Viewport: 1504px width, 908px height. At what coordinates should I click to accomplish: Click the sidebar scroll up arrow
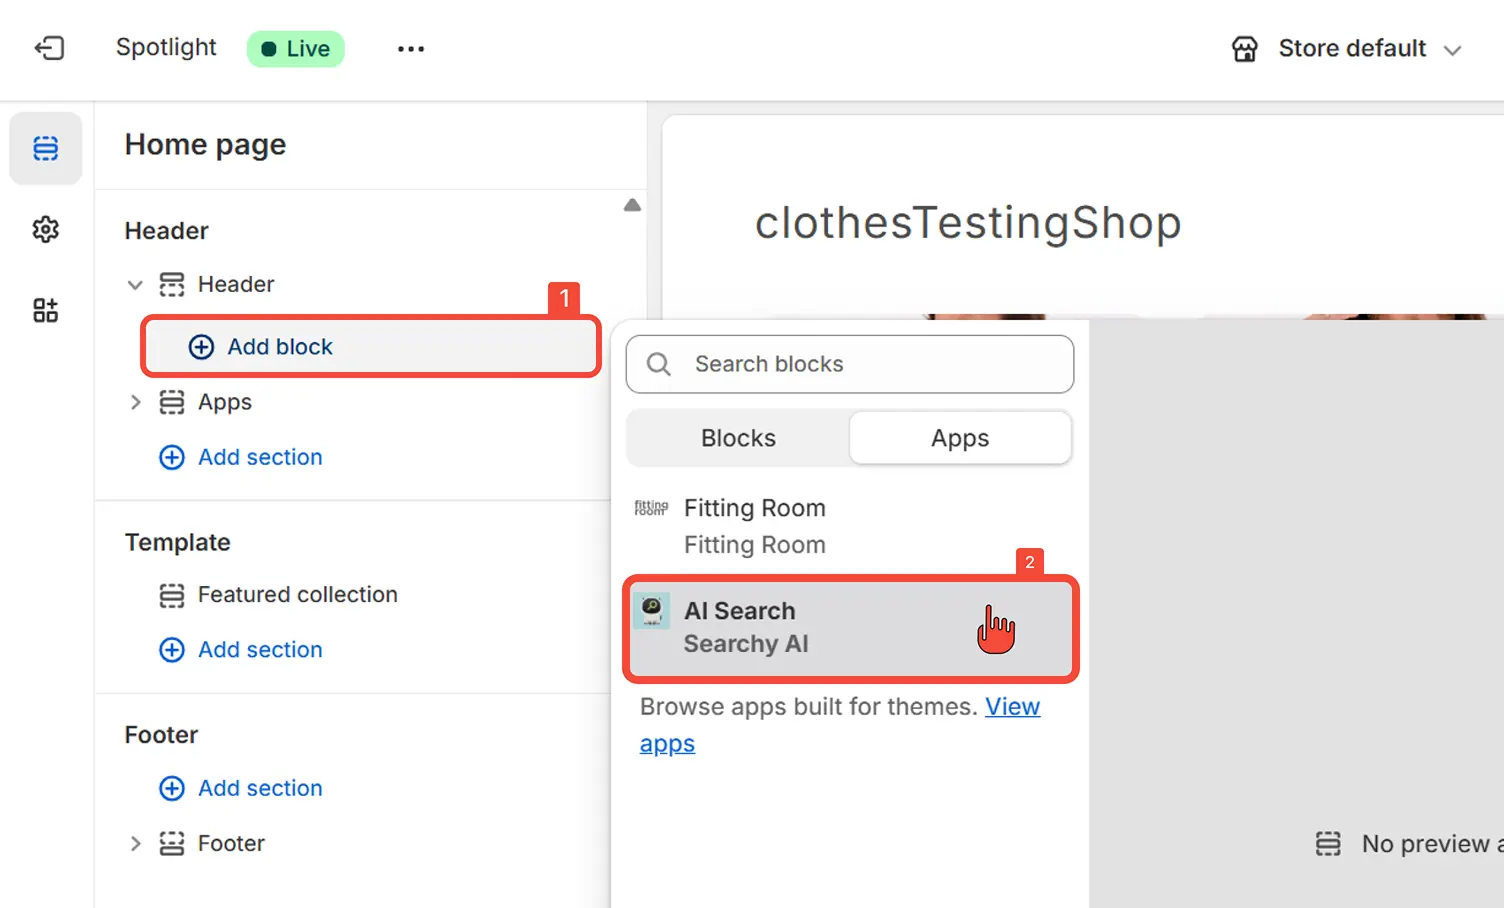coord(632,205)
